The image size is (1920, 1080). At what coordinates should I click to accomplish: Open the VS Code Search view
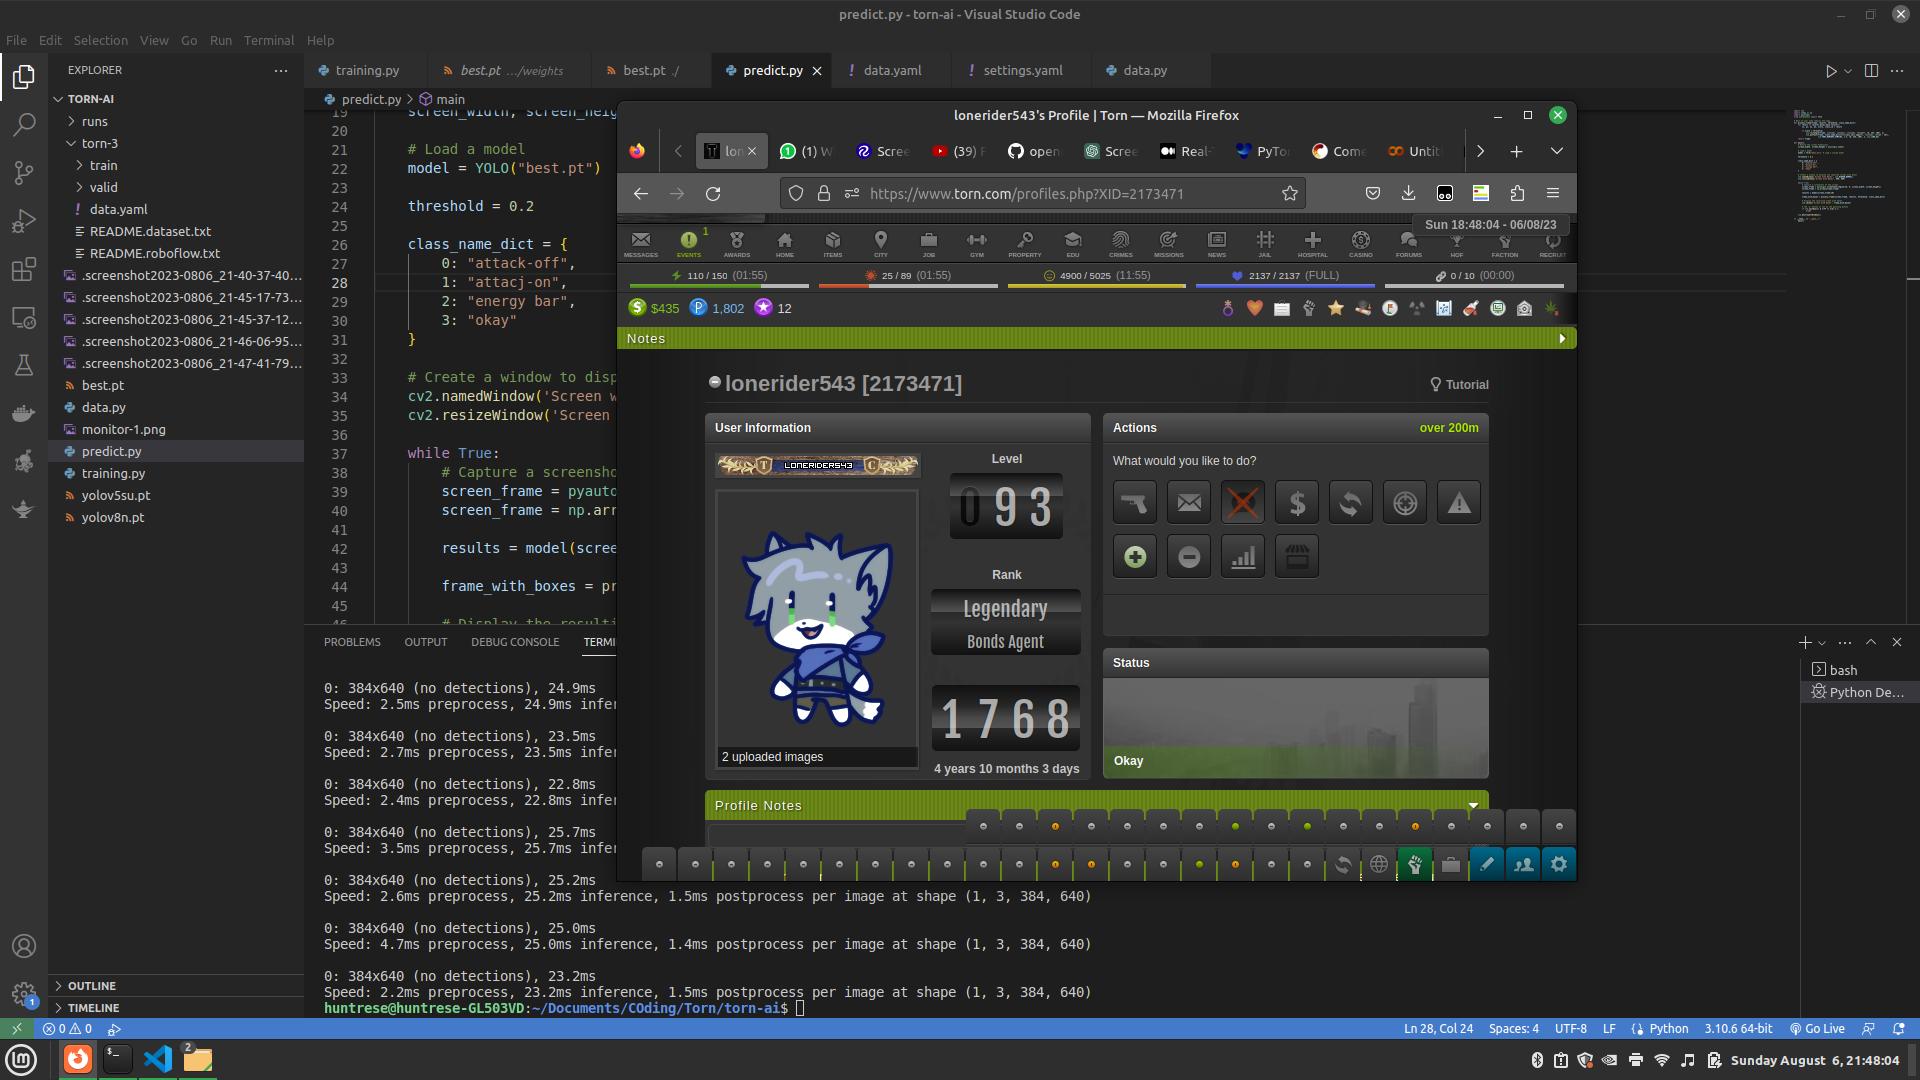(24, 125)
